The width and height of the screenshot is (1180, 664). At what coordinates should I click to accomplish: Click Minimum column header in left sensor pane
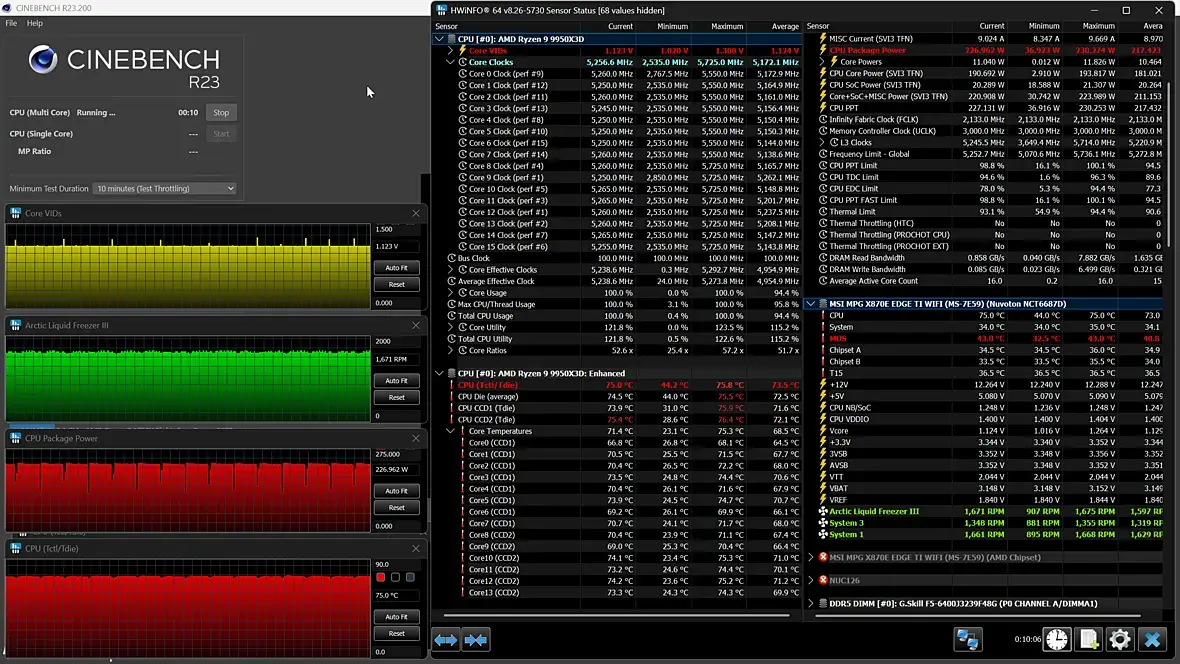pyautogui.click(x=672, y=26)
